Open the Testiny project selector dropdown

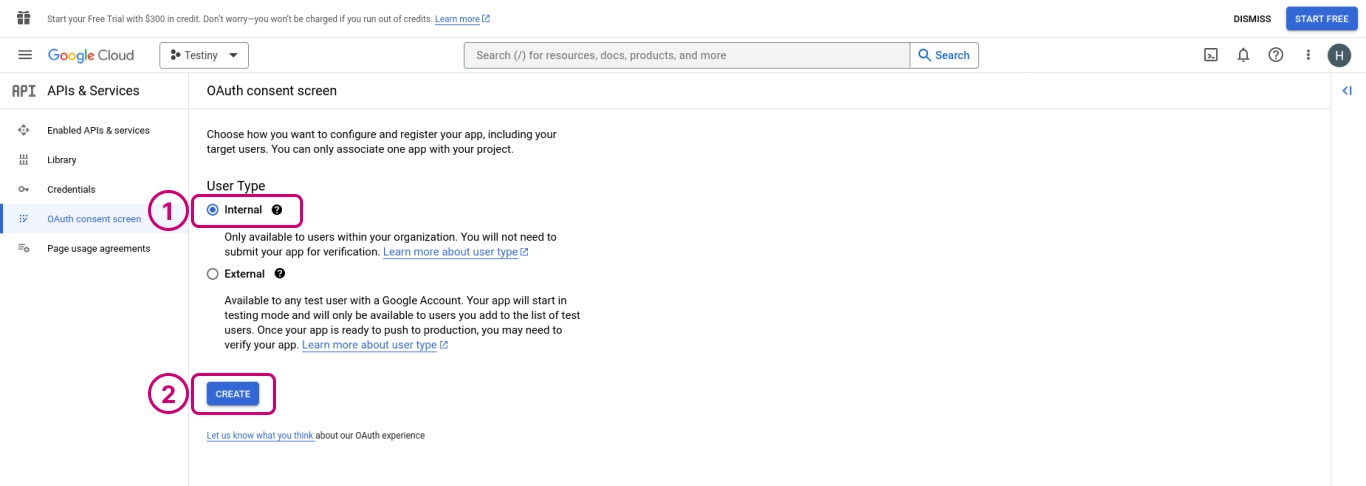click(x=204, y=55)
